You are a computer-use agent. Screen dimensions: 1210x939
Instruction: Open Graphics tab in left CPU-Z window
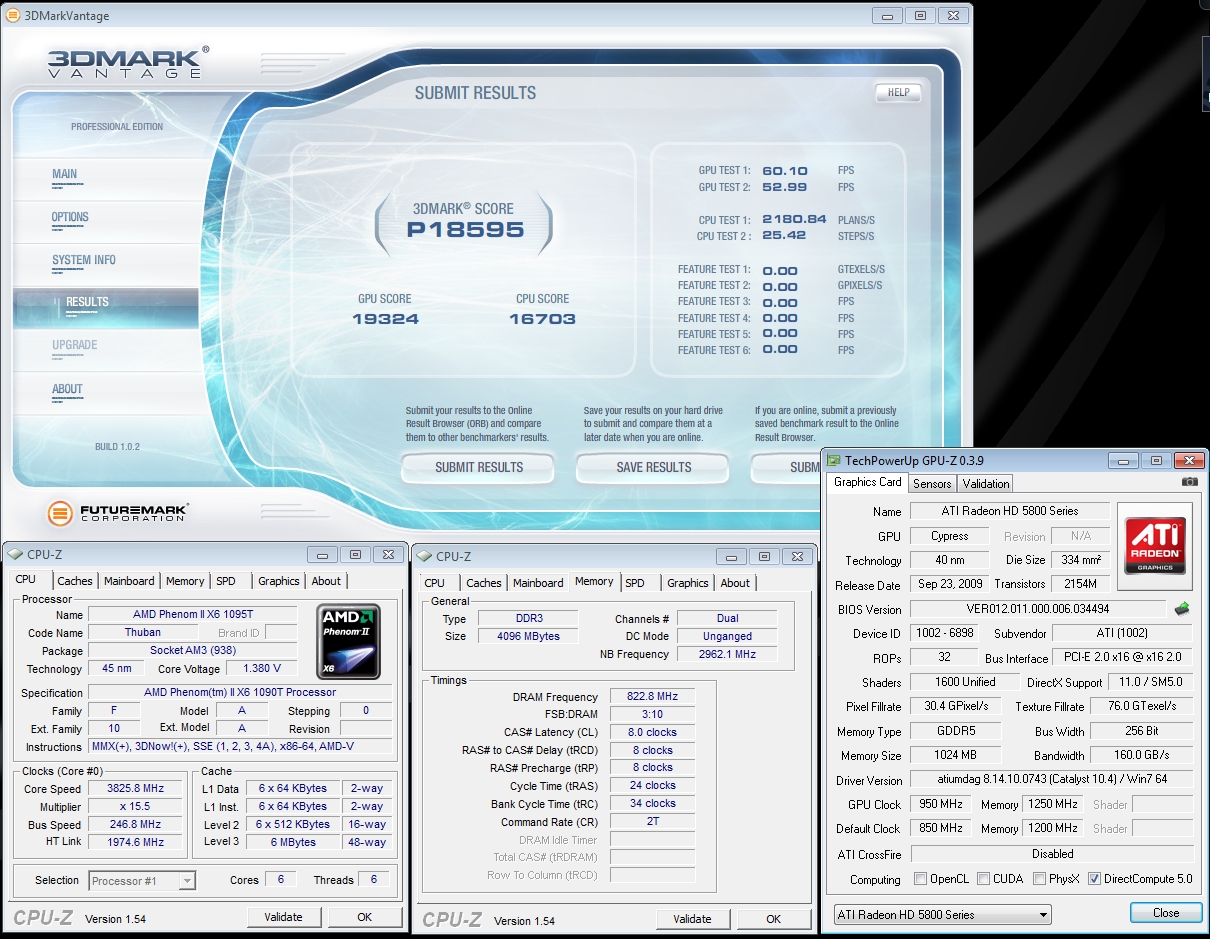pos(279,581)
